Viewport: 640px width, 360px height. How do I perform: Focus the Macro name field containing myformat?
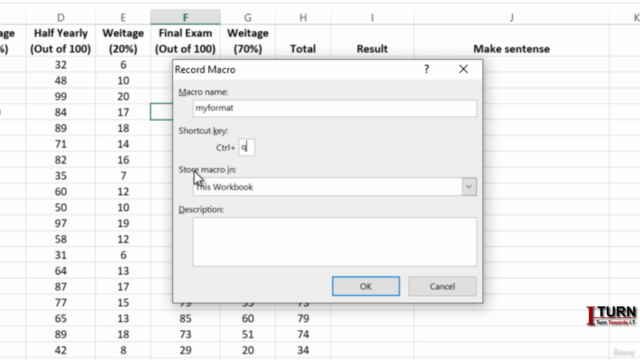pos(334,108)
